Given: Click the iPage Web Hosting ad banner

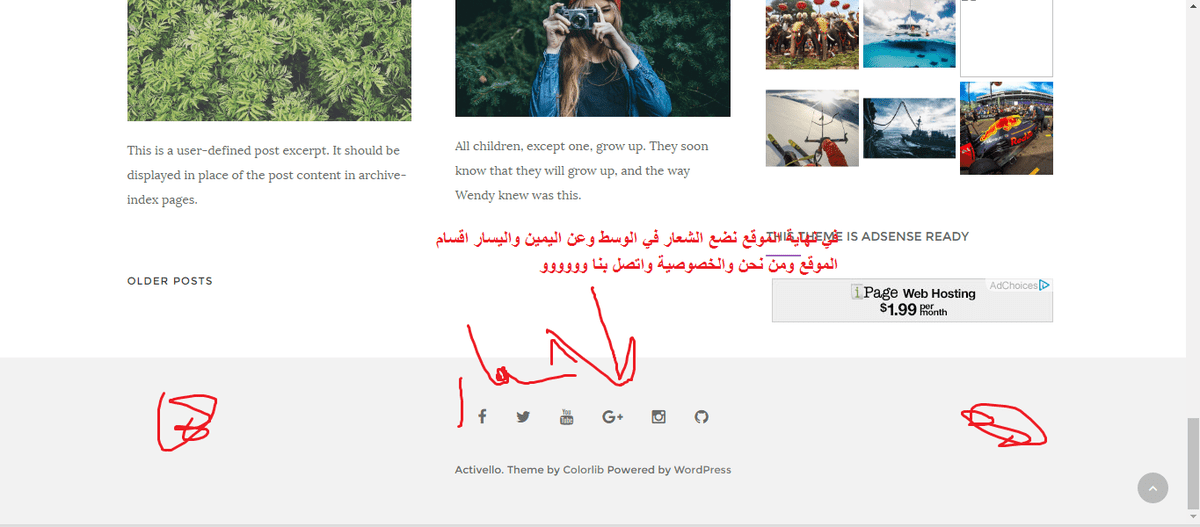Looking at the screenshot, I should (x=912, y=300).
